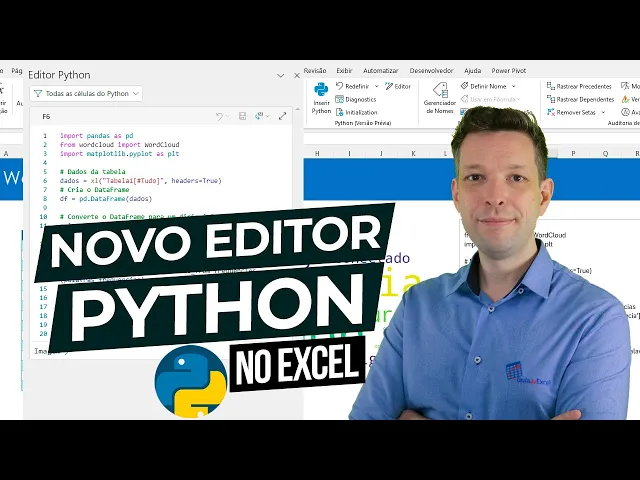Open the Definir Nome dropdown arrow
This screenshot has height=480, width=640.
coord(513,86)
